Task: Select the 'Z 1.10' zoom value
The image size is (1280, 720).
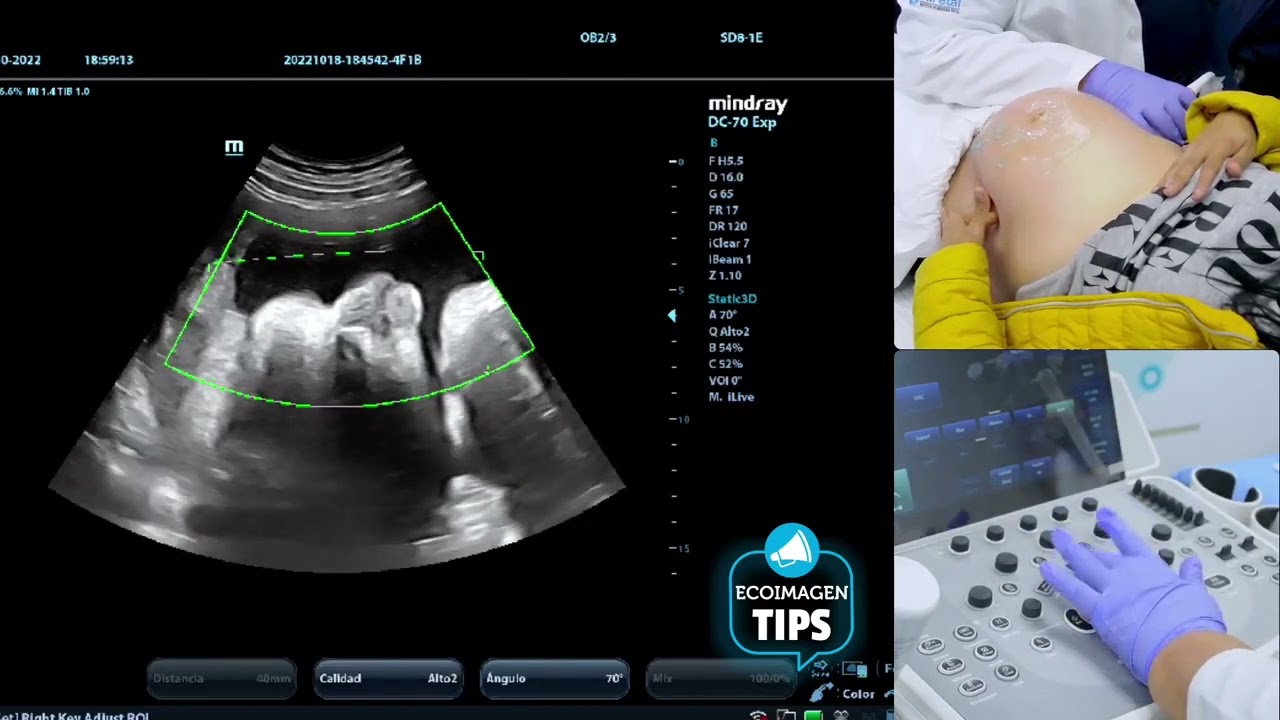Action: click(725, 275)
